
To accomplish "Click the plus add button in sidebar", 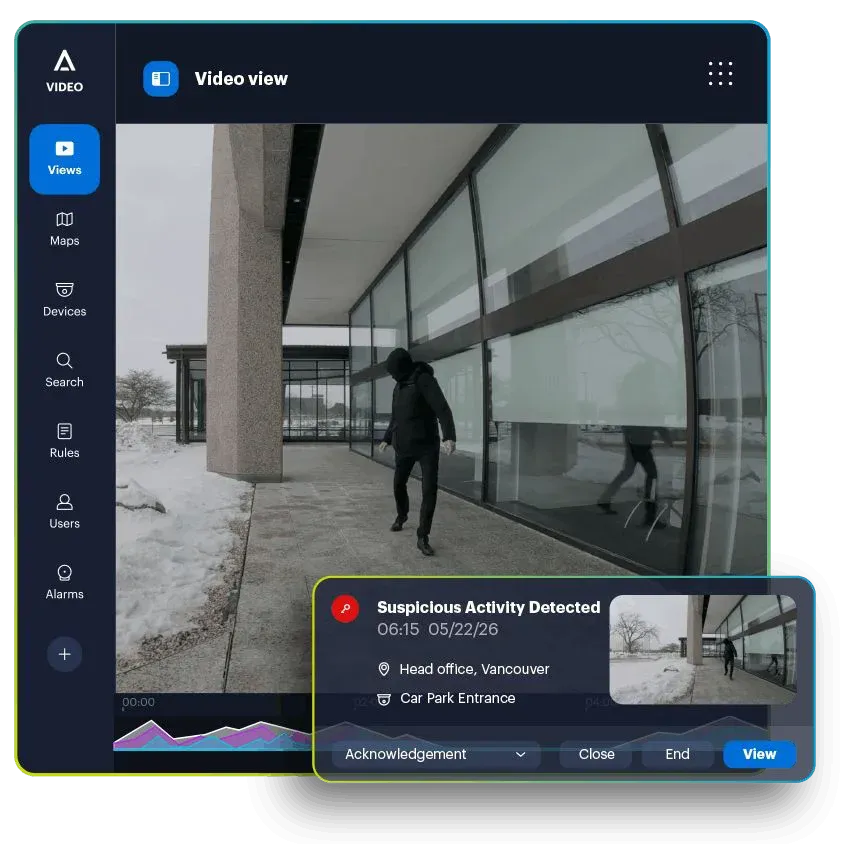I will click(x=65, y=654).
